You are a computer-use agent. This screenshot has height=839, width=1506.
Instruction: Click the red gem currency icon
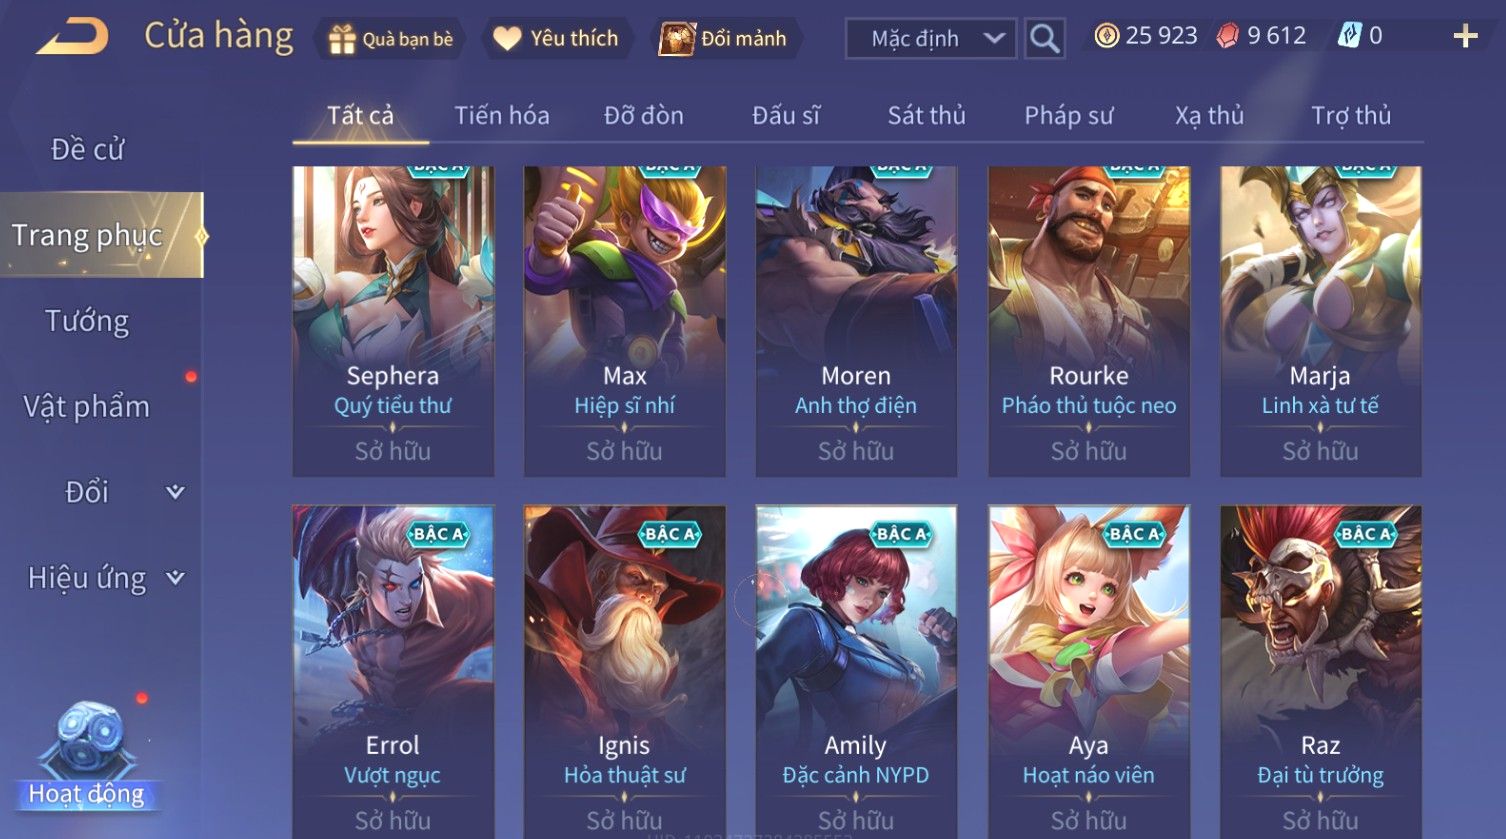(x=1228, y=36)
